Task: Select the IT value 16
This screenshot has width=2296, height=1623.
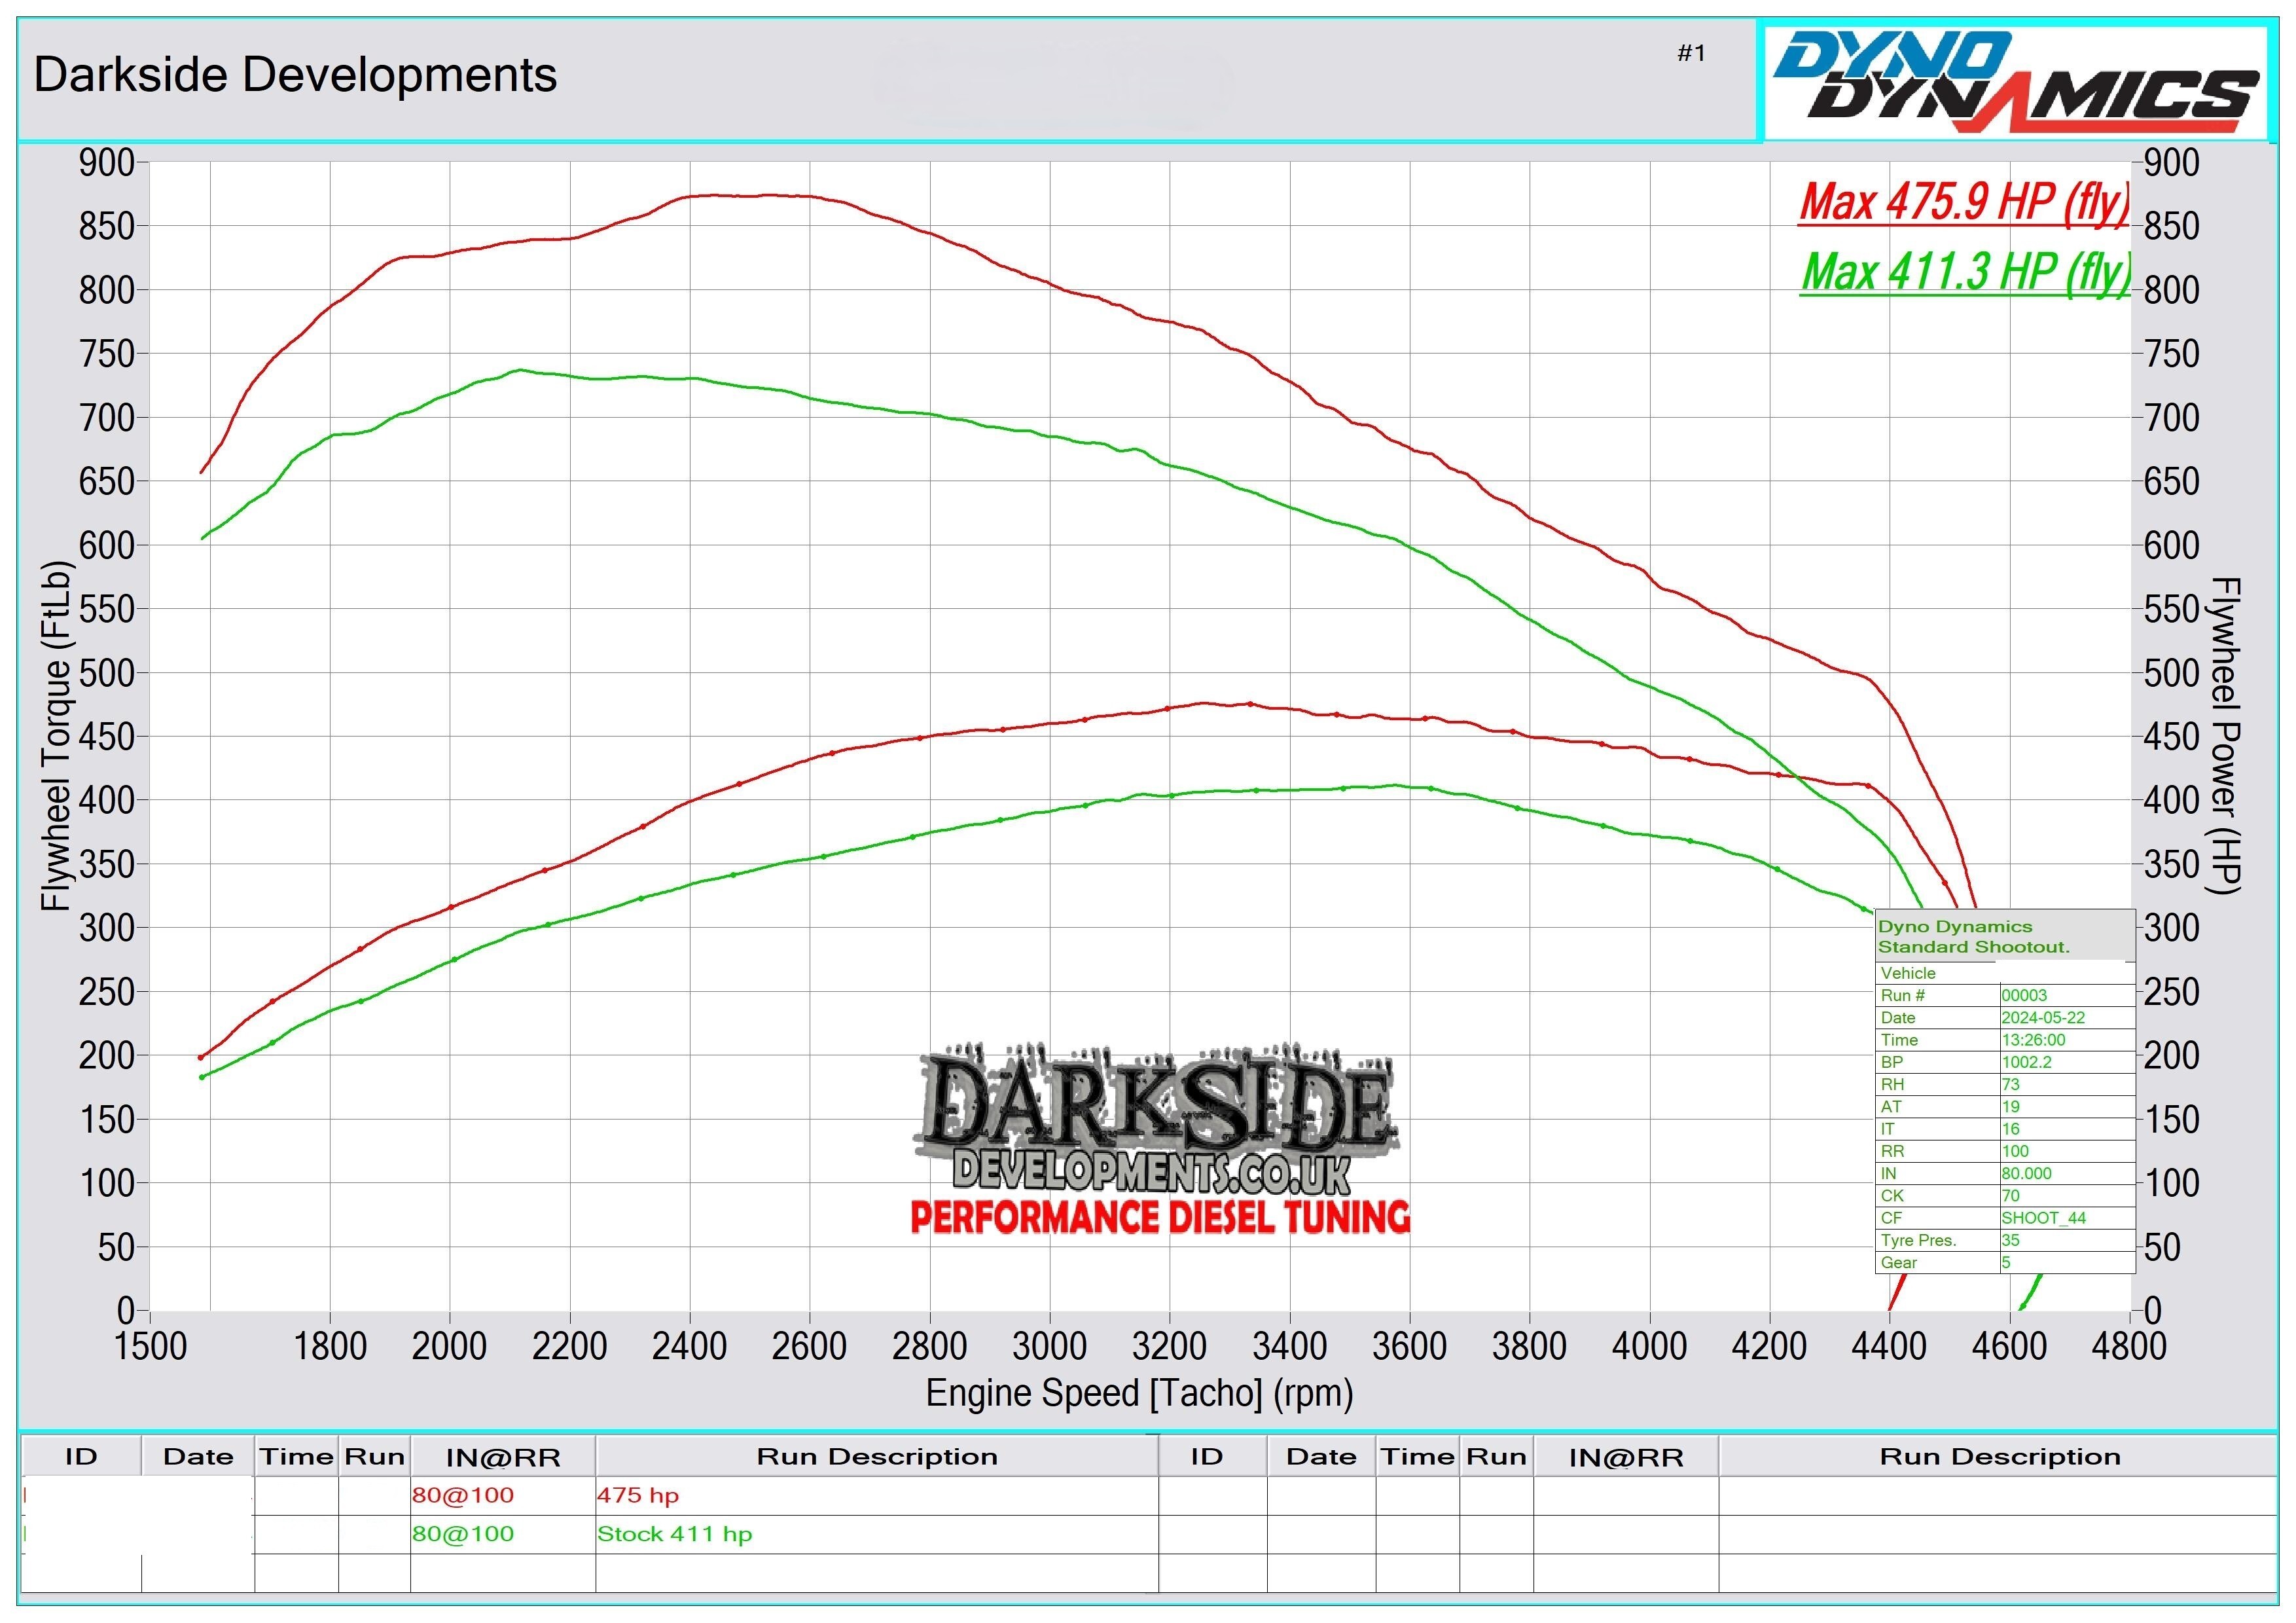Action: (2010, 1128)
